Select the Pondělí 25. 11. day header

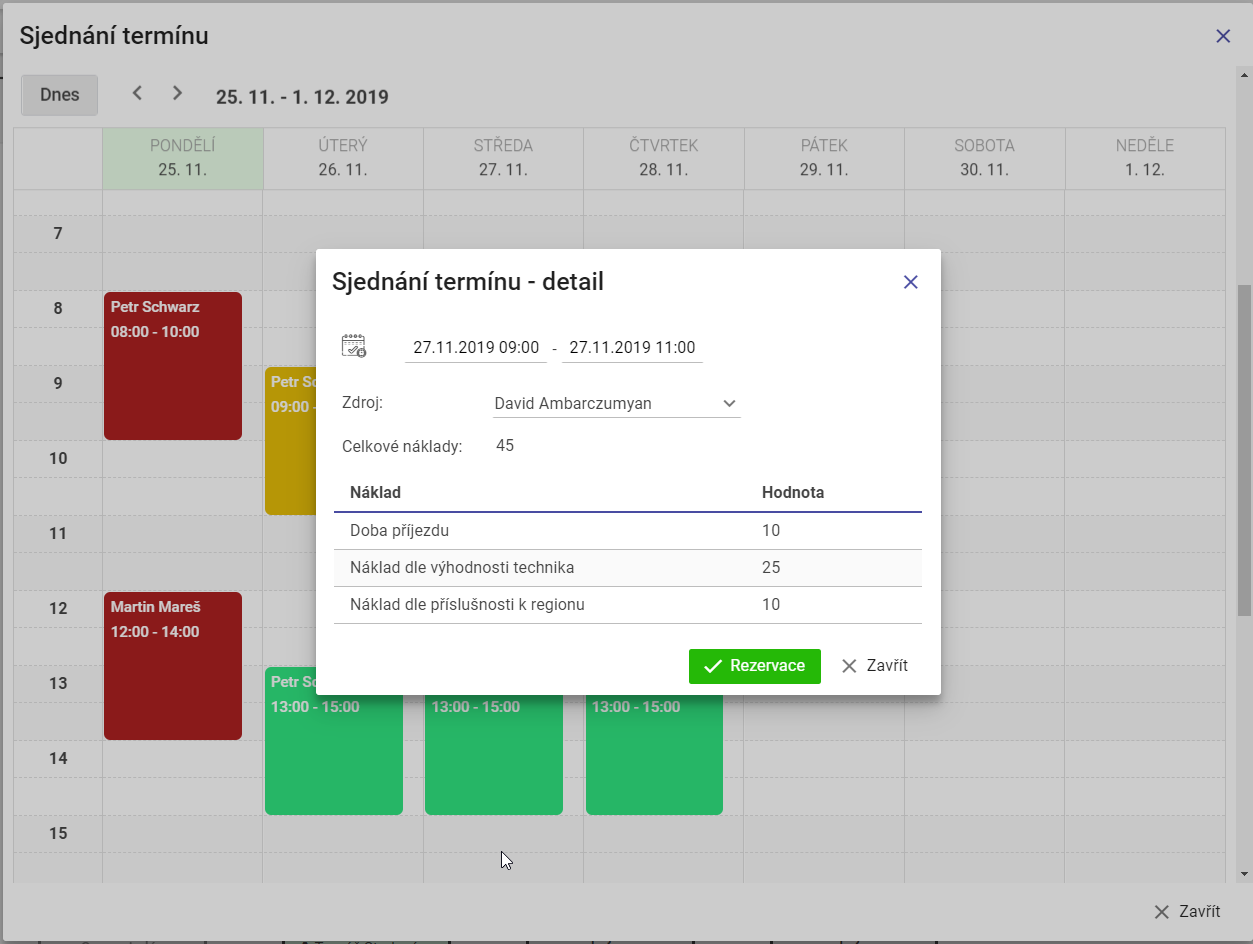[182, 158]
